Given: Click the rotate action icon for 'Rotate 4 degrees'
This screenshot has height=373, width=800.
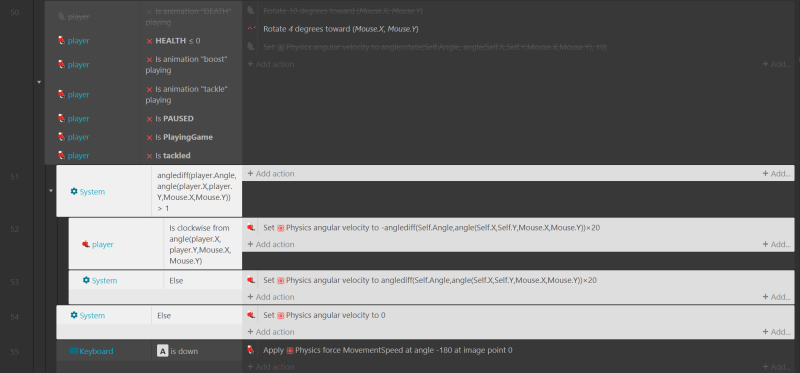Looking at the screenshot, I should click(x=251, y=29).
